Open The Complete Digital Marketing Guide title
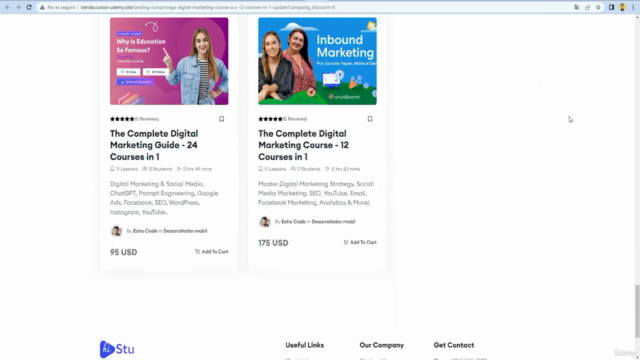Image resolution: width=640 pixels, height=360 pixels. click(x=154, y=145)
